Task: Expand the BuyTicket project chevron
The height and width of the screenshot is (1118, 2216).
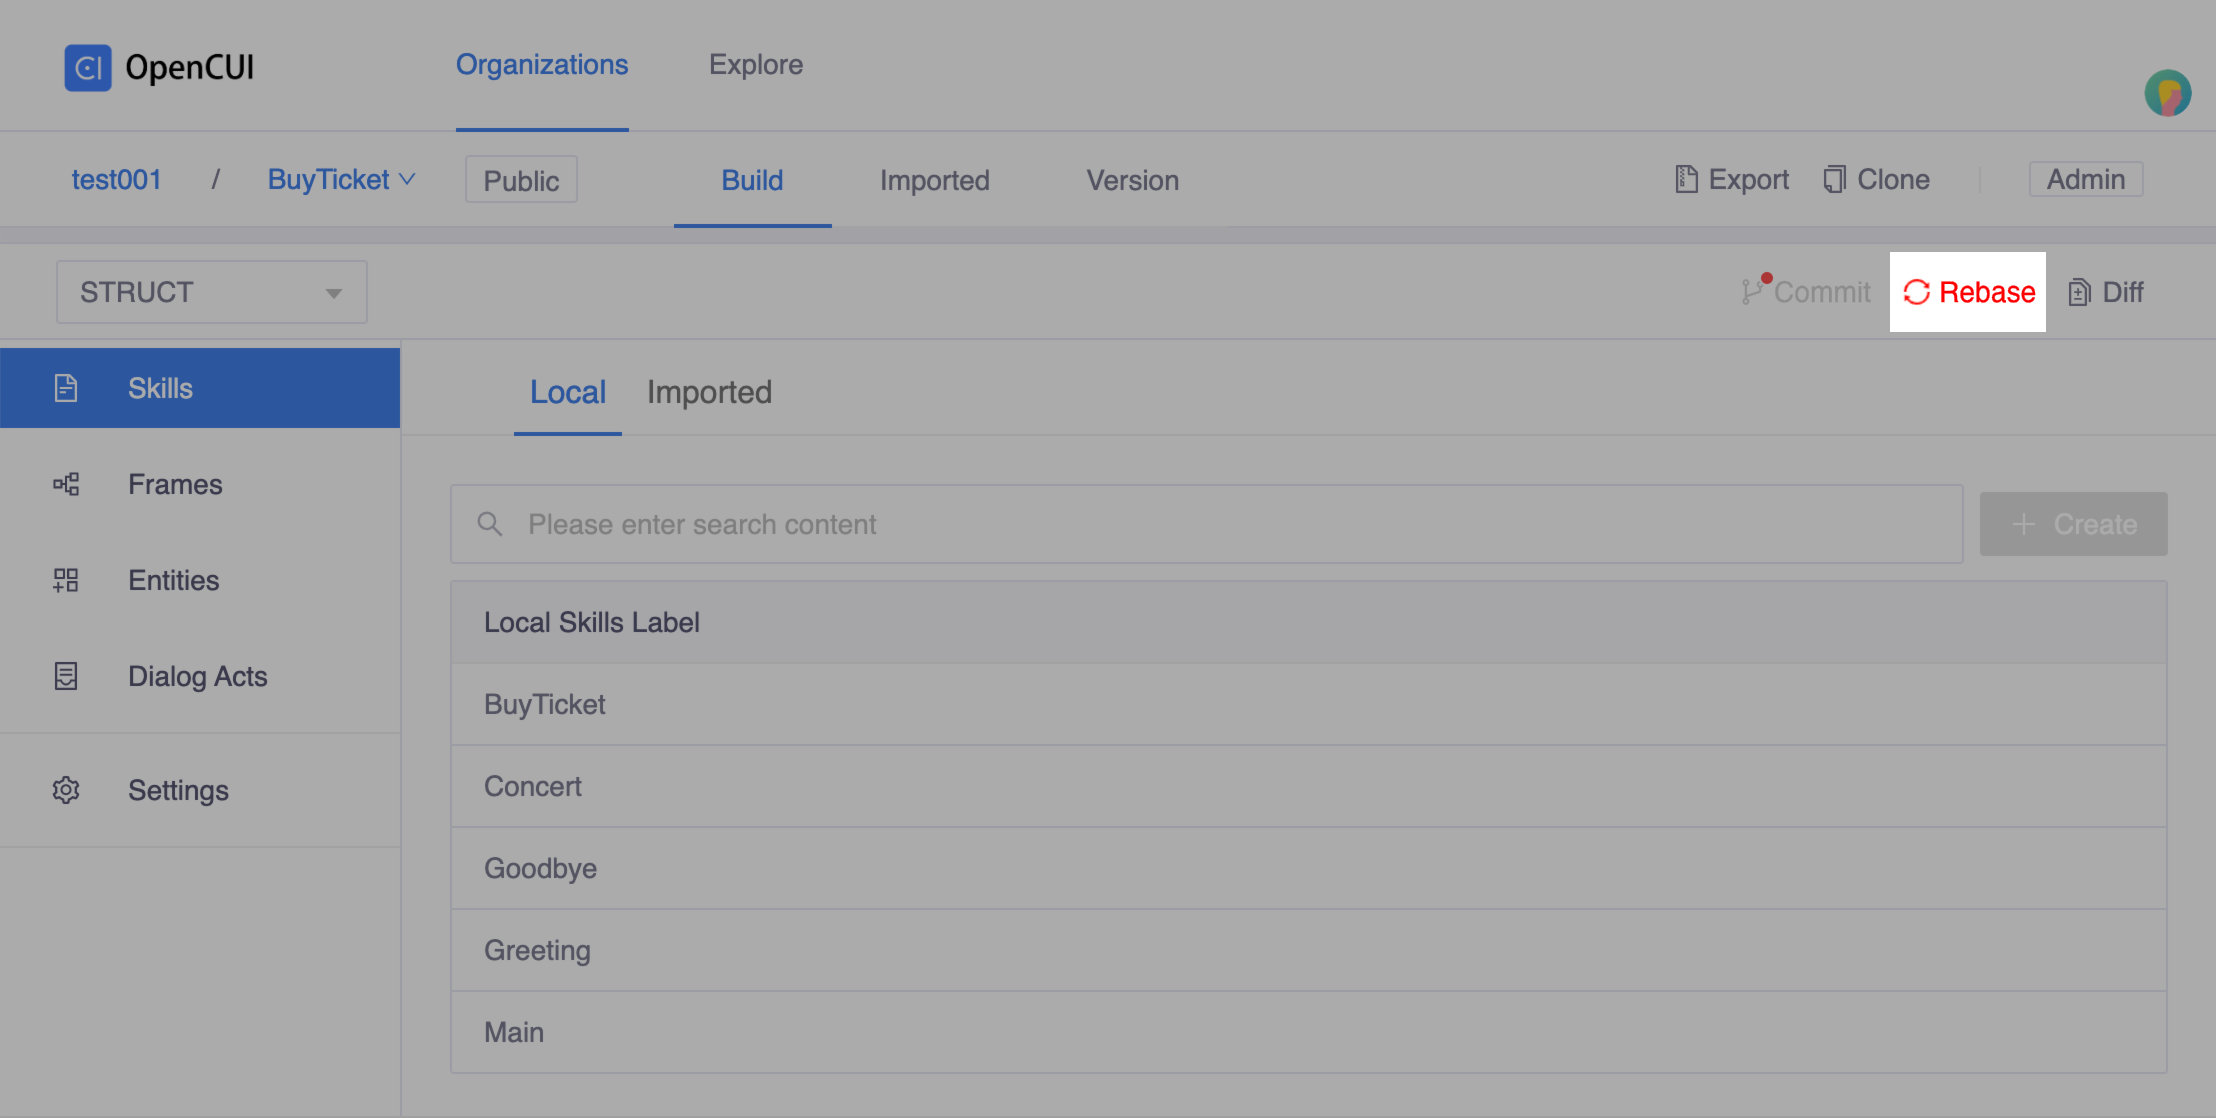Action: coord(407,179)
